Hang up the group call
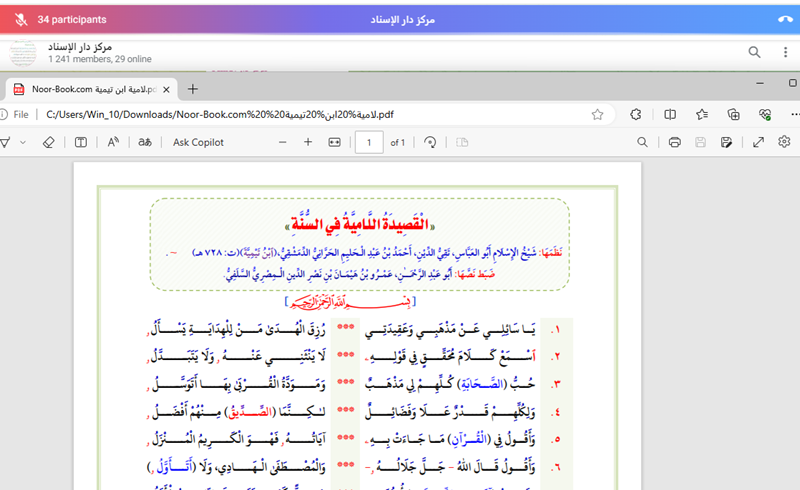Screen dimensions: 800x490 point(785,19)
